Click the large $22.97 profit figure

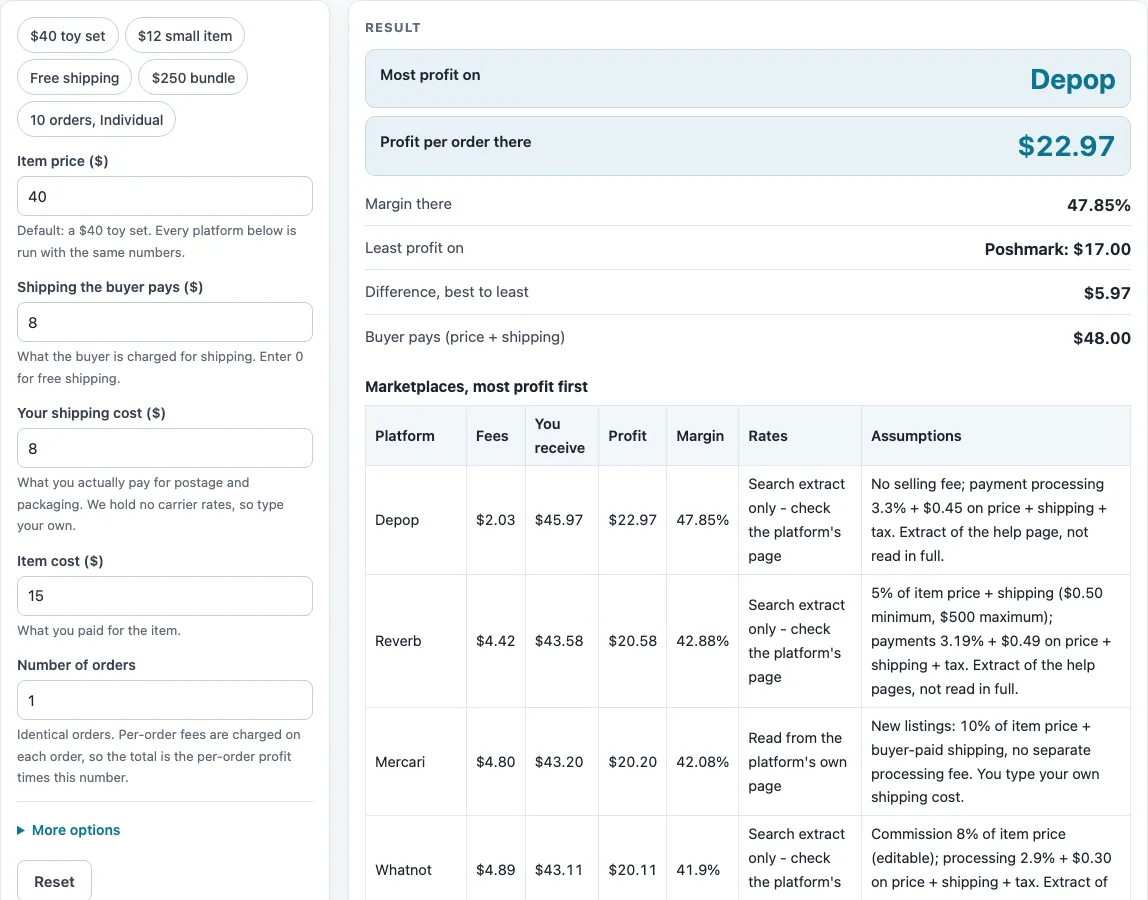1066,146
